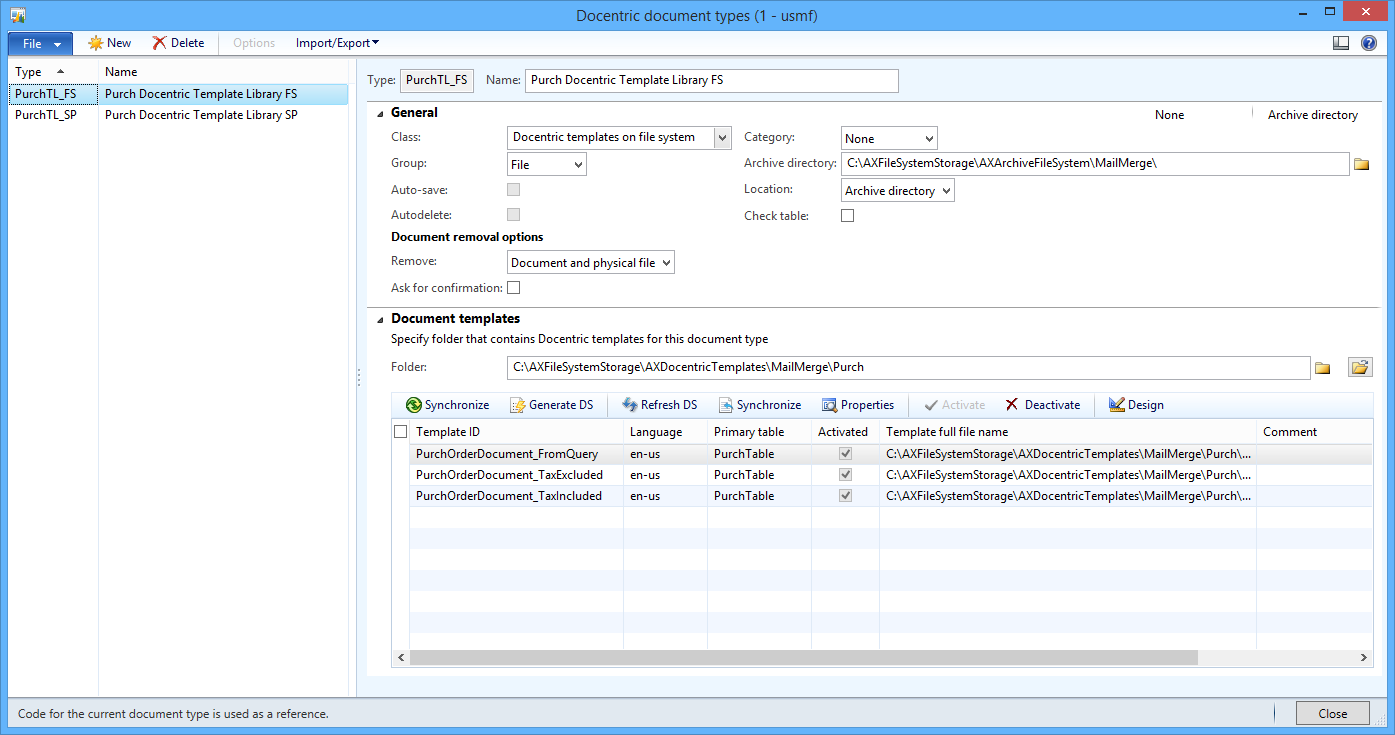Click the templates Folder path field

coord(908,367)
